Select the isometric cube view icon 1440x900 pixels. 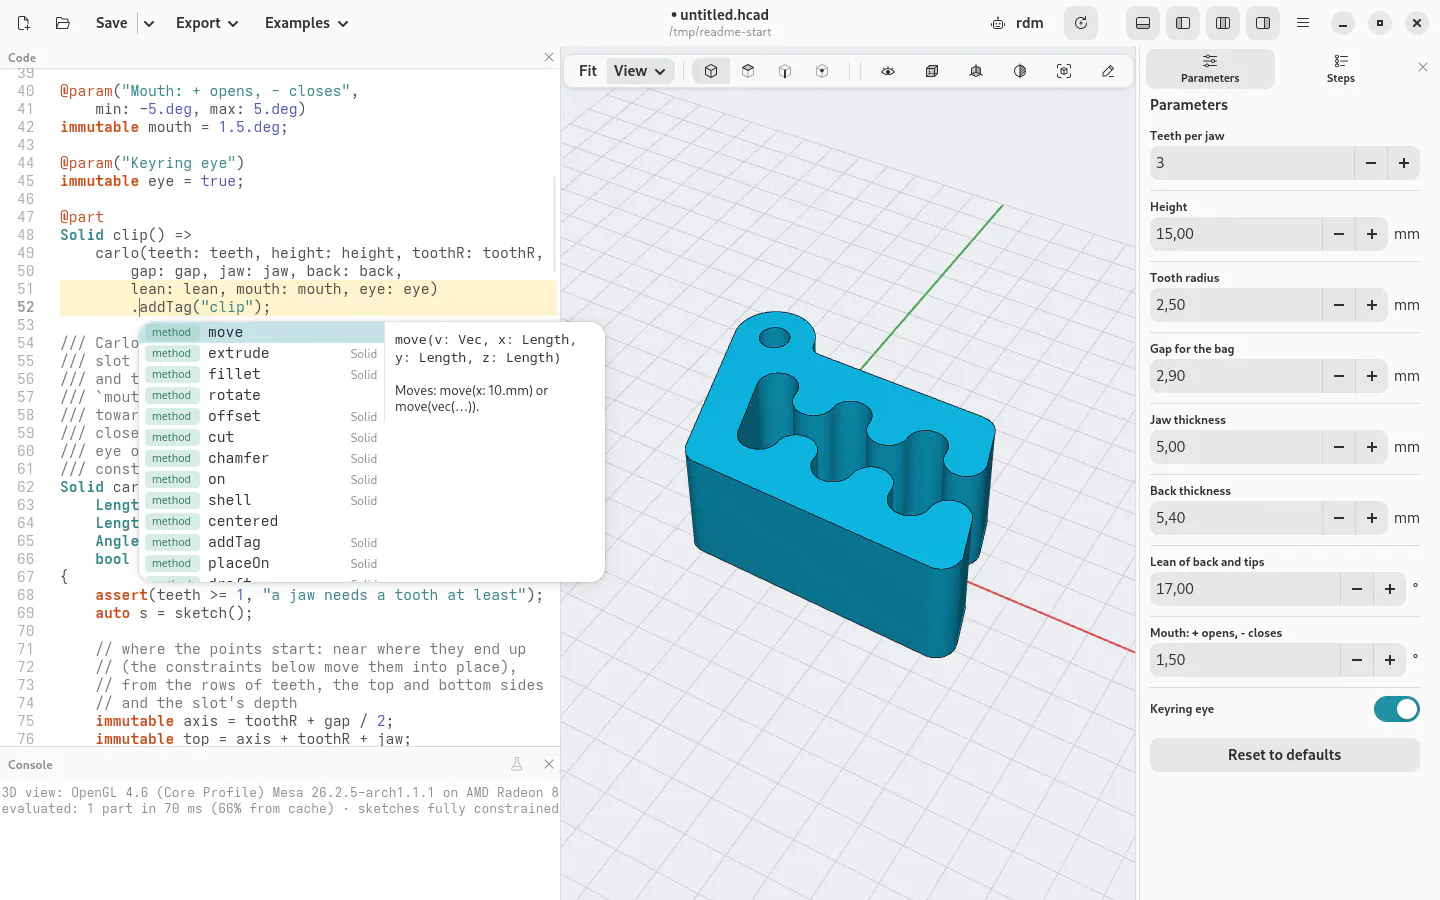(x=711, y=71)
